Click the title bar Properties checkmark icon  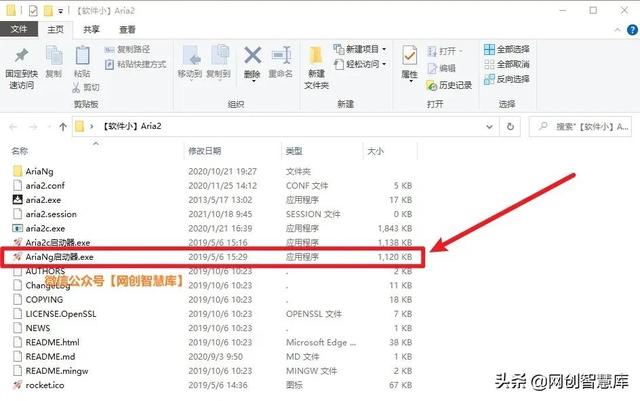pos(33,11)
